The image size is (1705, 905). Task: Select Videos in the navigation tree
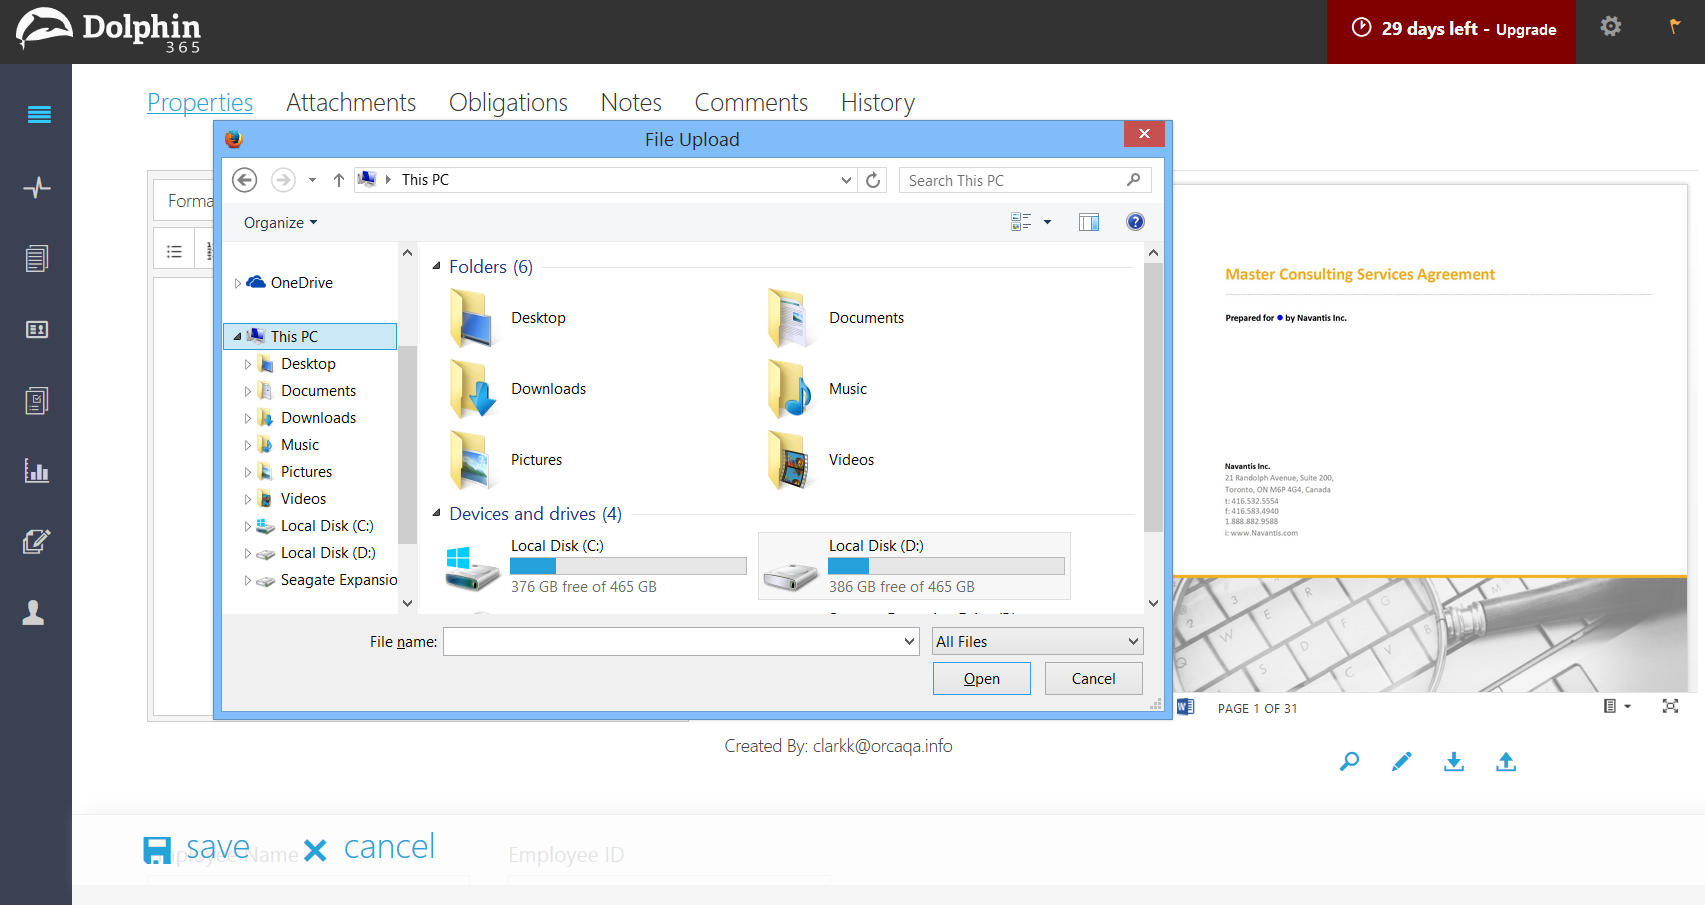[x=303, y=499]
